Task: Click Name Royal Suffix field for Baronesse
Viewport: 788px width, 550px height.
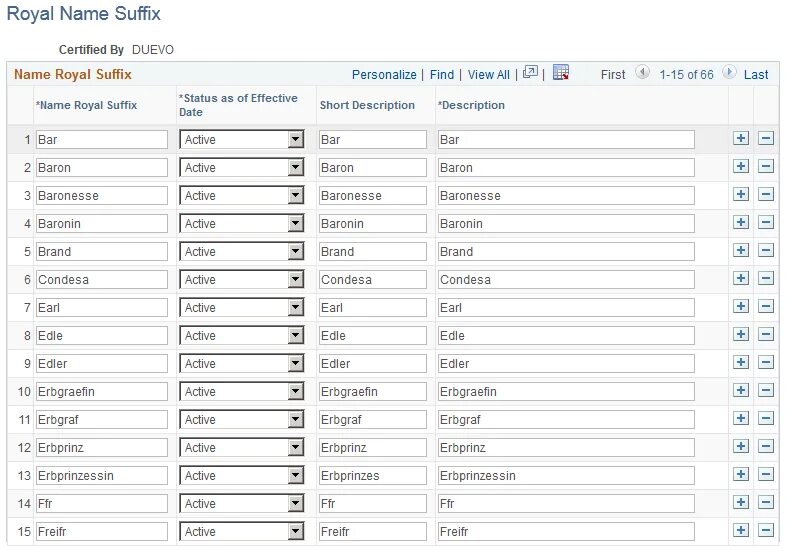Action: pos(101,196)
